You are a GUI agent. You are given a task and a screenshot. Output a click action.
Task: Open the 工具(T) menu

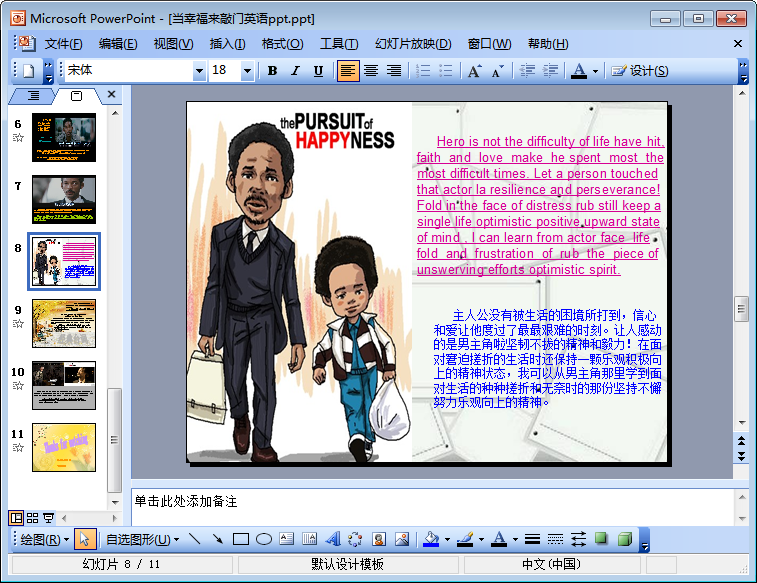tap(339, 44)
